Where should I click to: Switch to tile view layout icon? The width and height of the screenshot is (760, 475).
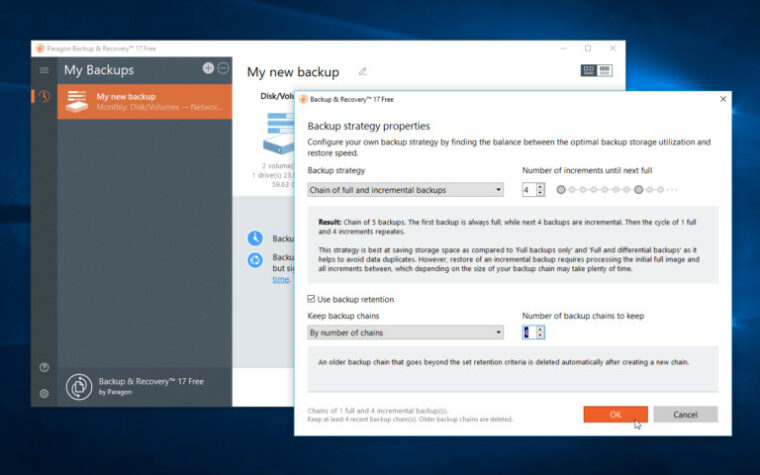(x=588, y=71)
